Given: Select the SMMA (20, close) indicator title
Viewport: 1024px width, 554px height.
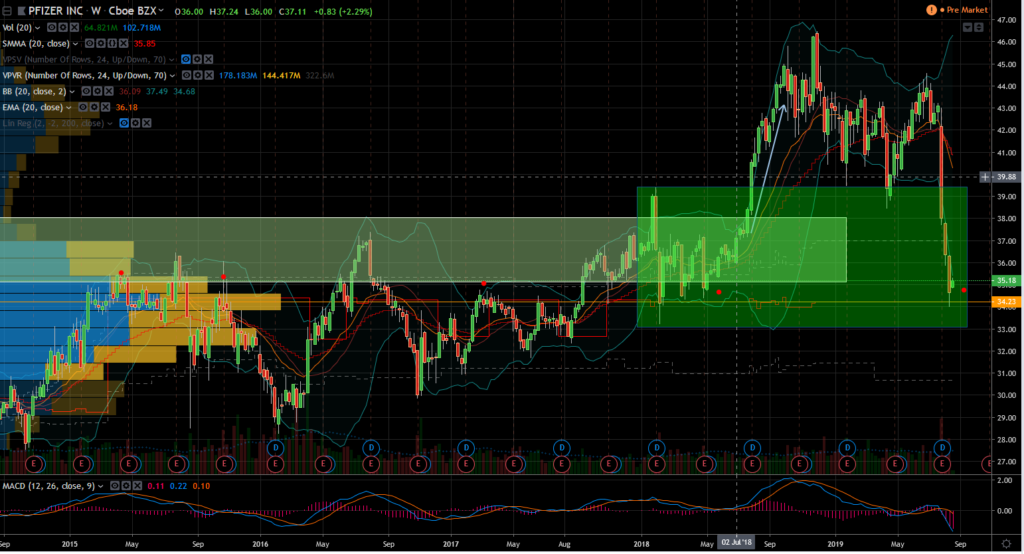Looking at the screenshot, I should click(36, 44).
